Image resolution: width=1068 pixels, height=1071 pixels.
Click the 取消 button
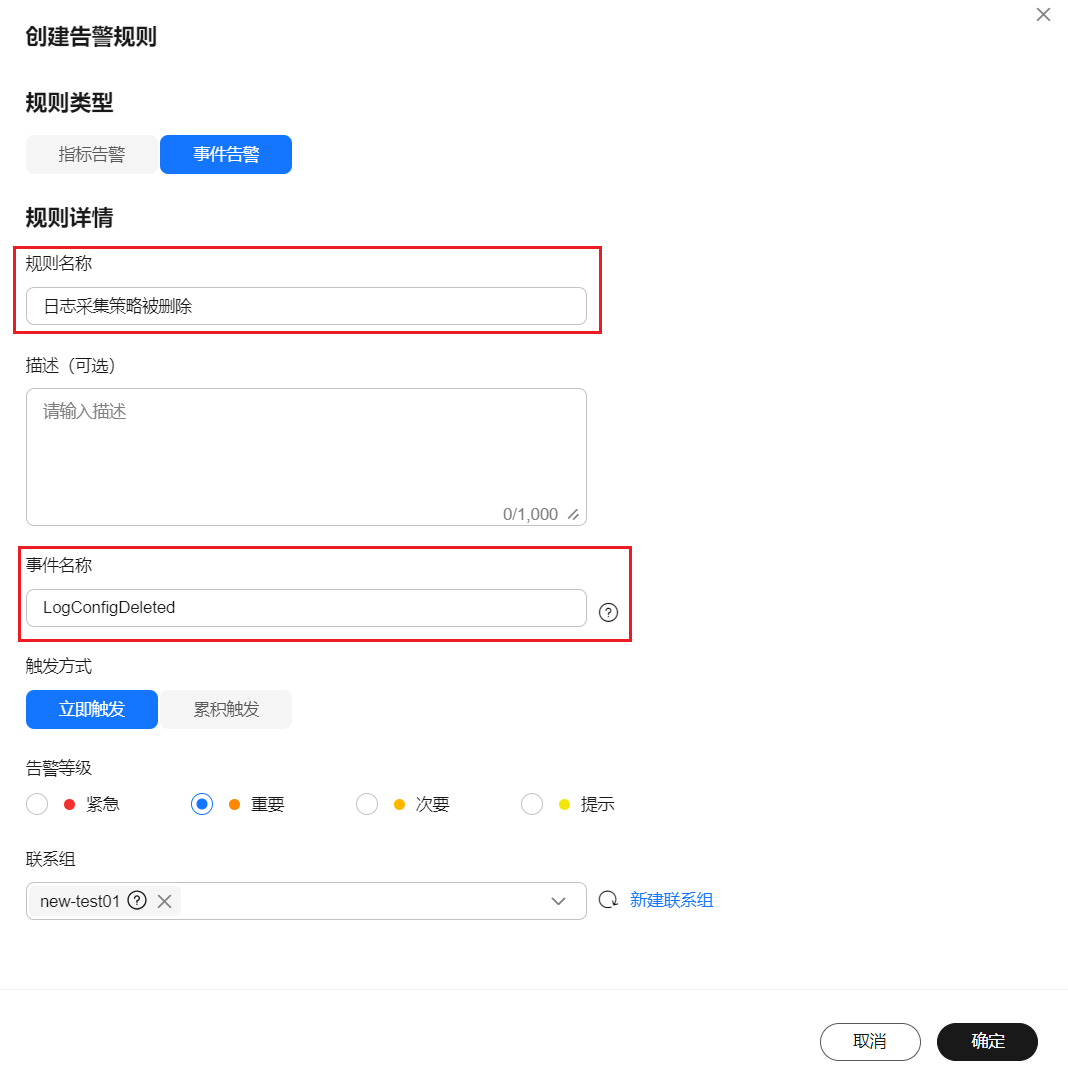[870, 1041]
